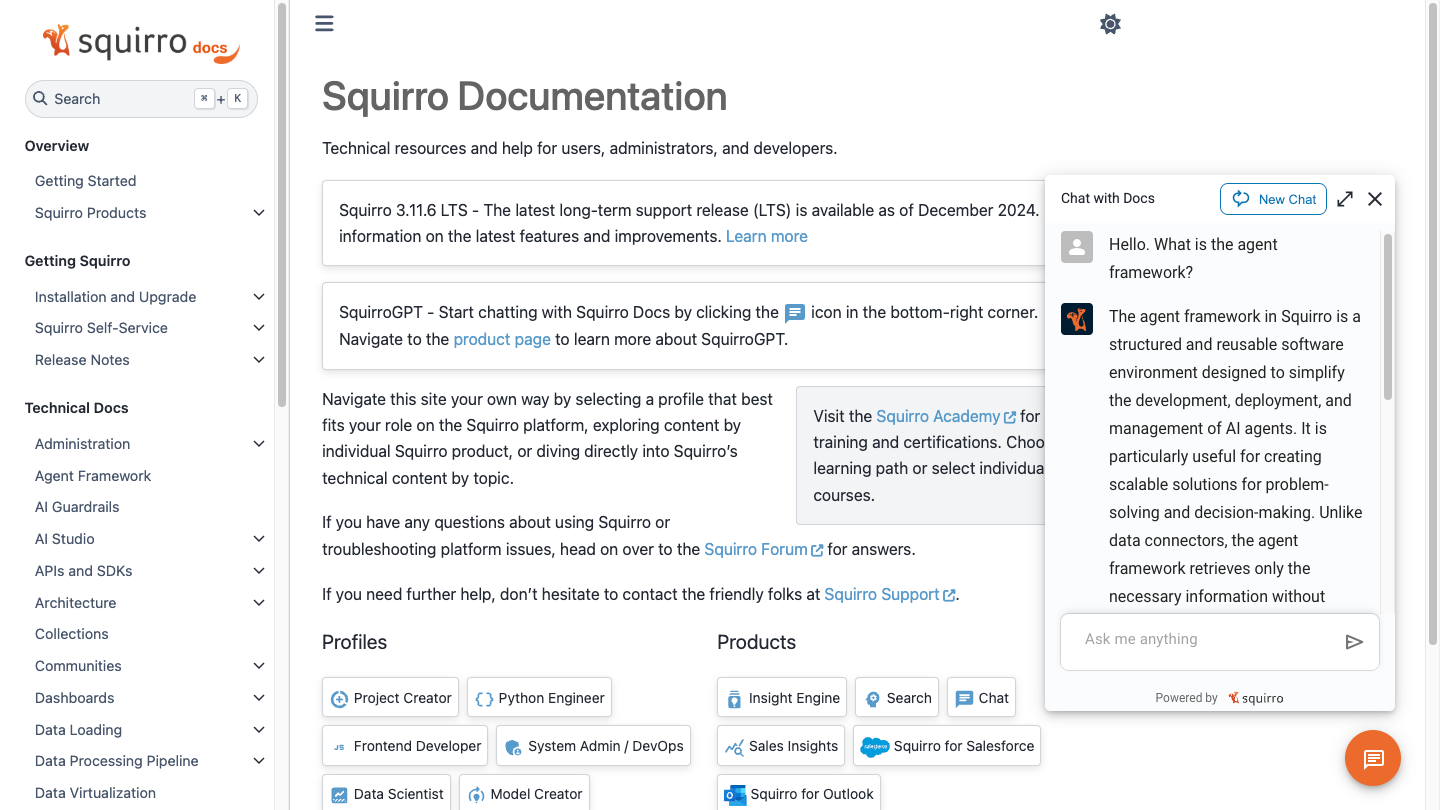The width and height of the screenshot is (1440, 810).
Task: Open AI Guardrails page
Action: [x=77, y=507]
